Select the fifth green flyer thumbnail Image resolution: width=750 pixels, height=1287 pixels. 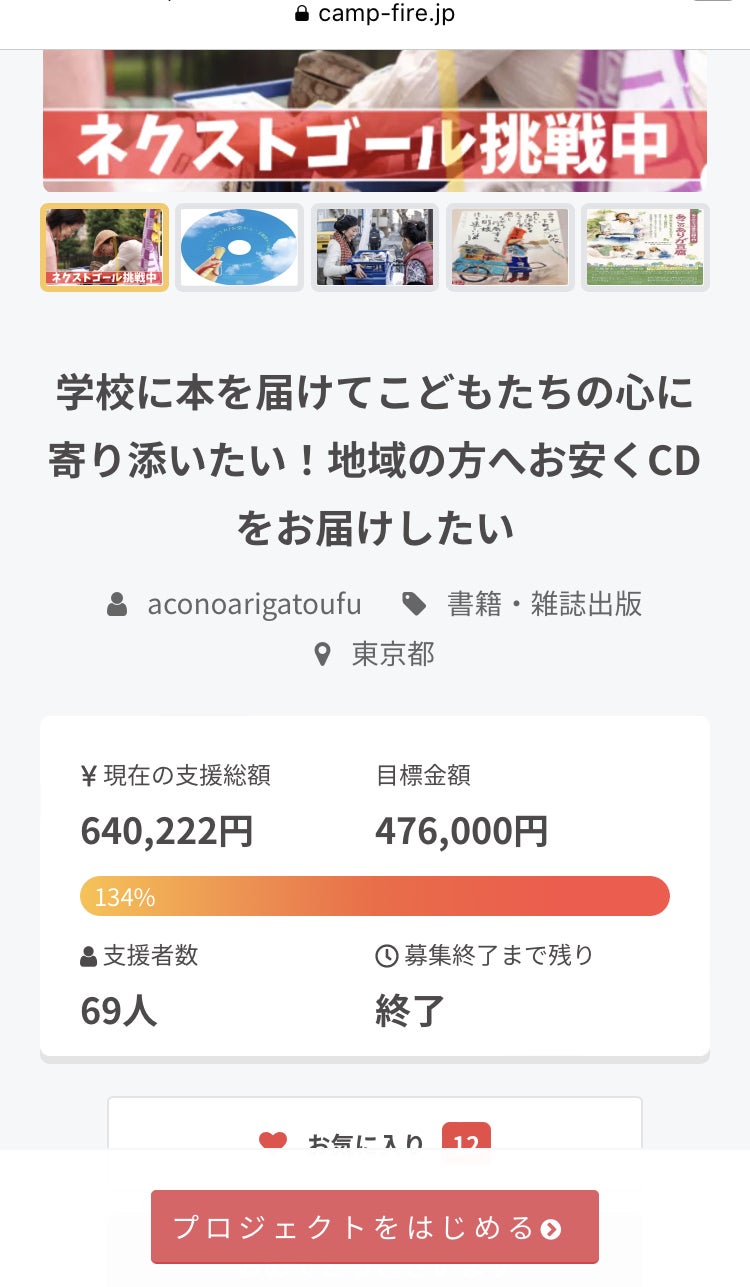[645, 248]
